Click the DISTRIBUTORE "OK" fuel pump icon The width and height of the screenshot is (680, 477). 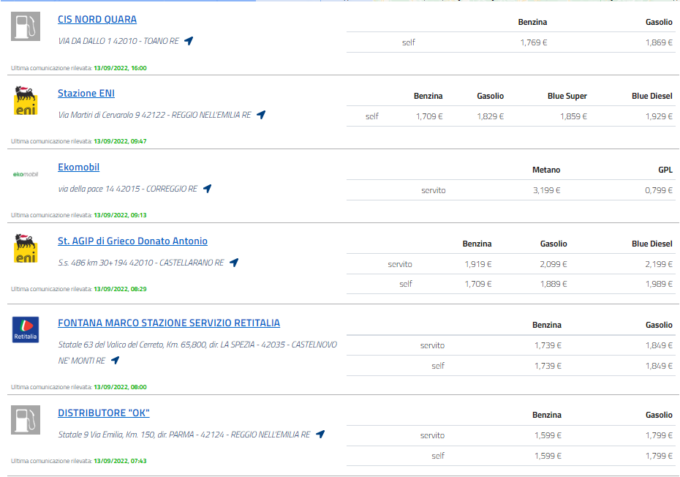point(26,420)
